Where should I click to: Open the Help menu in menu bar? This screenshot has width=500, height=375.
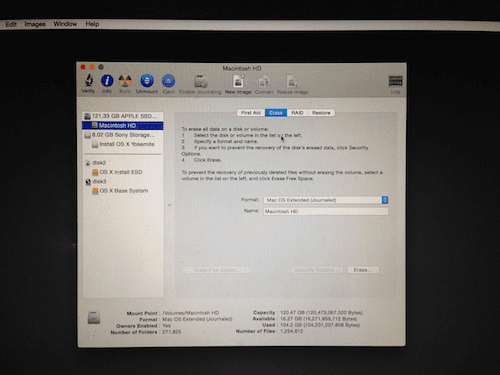coord(92,24)
